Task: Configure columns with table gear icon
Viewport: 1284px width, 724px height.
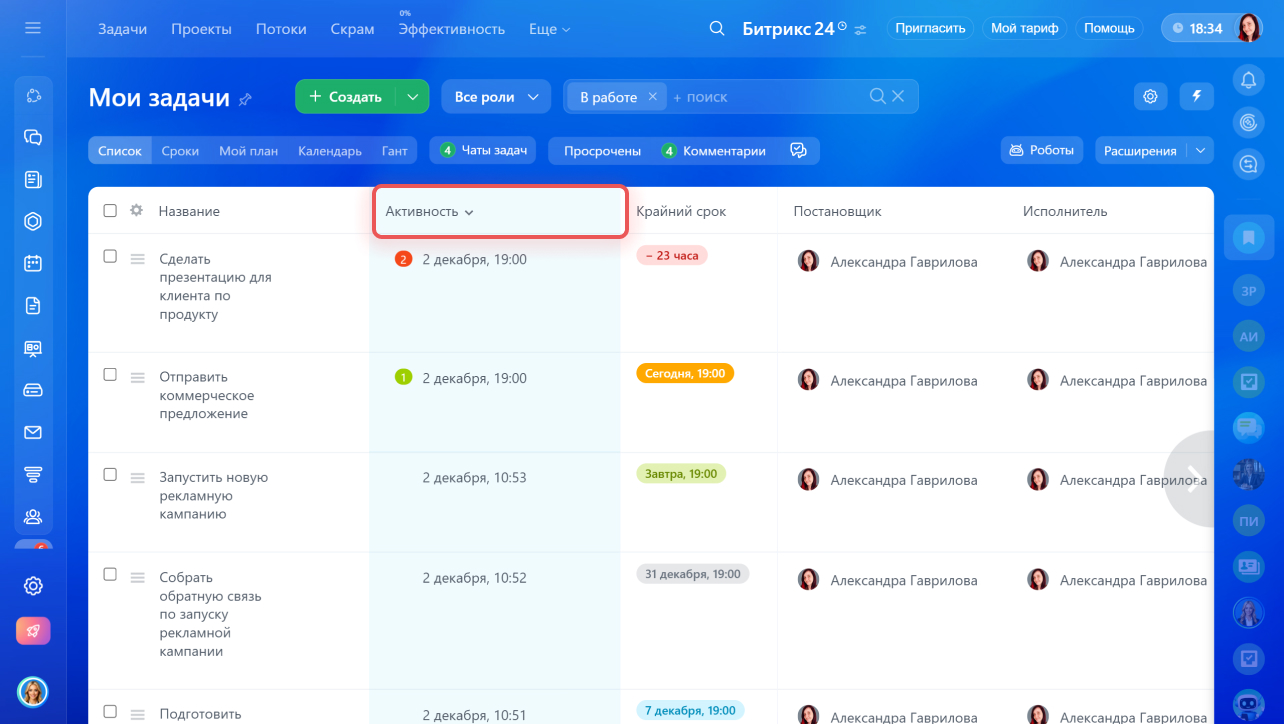Action: (137, 211)
